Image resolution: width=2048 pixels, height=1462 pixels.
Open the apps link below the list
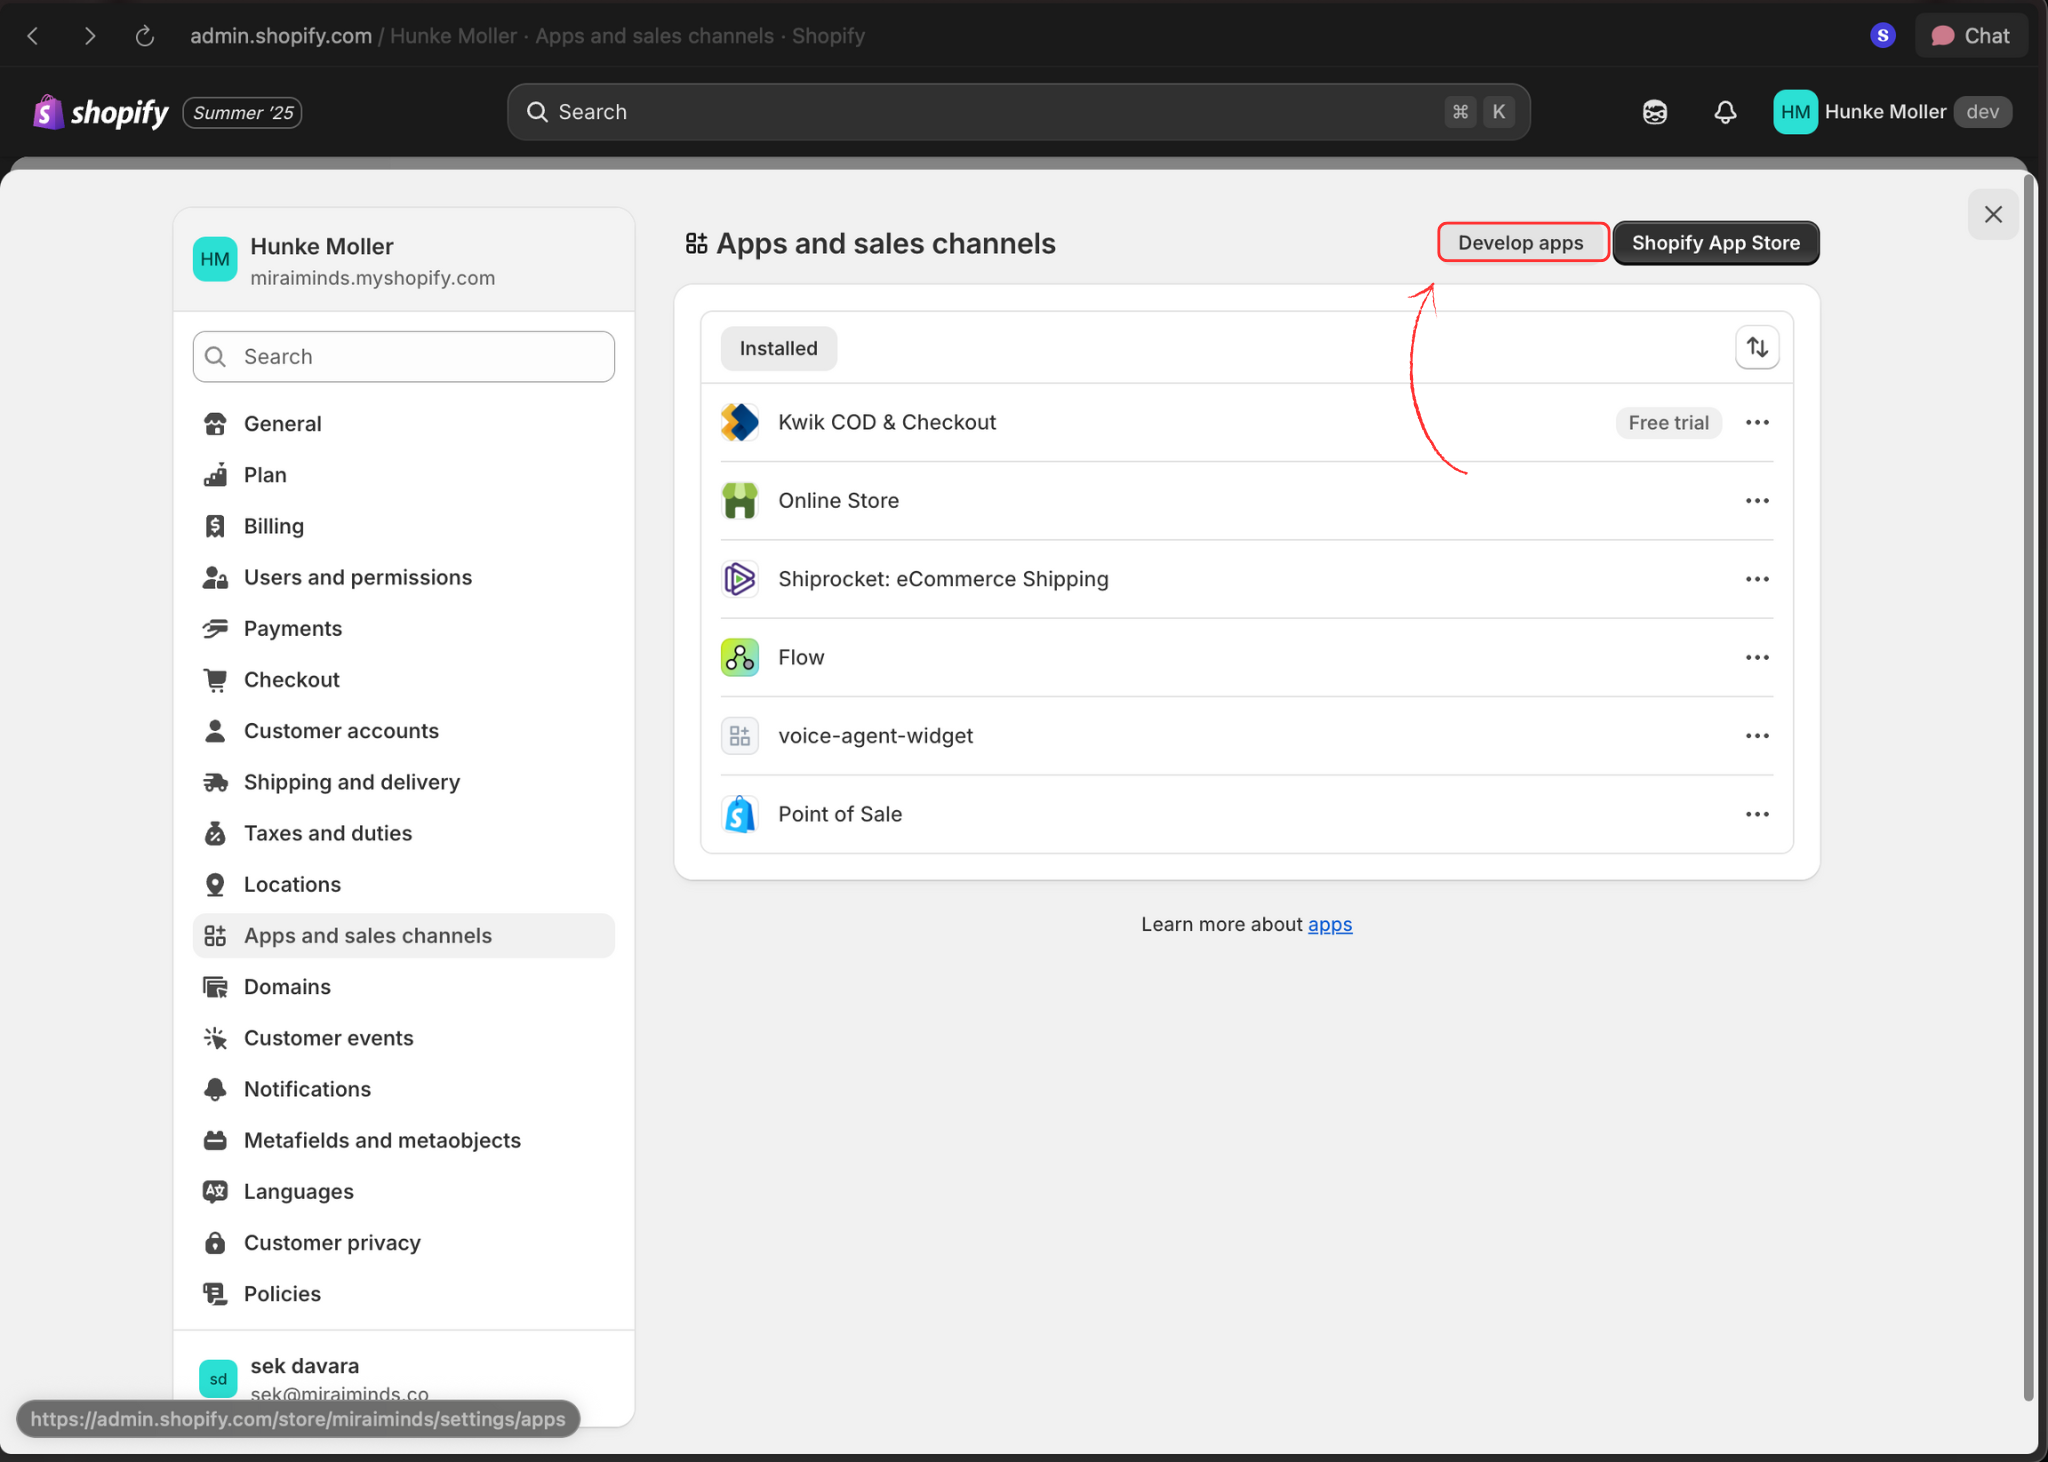point(1330,924)
